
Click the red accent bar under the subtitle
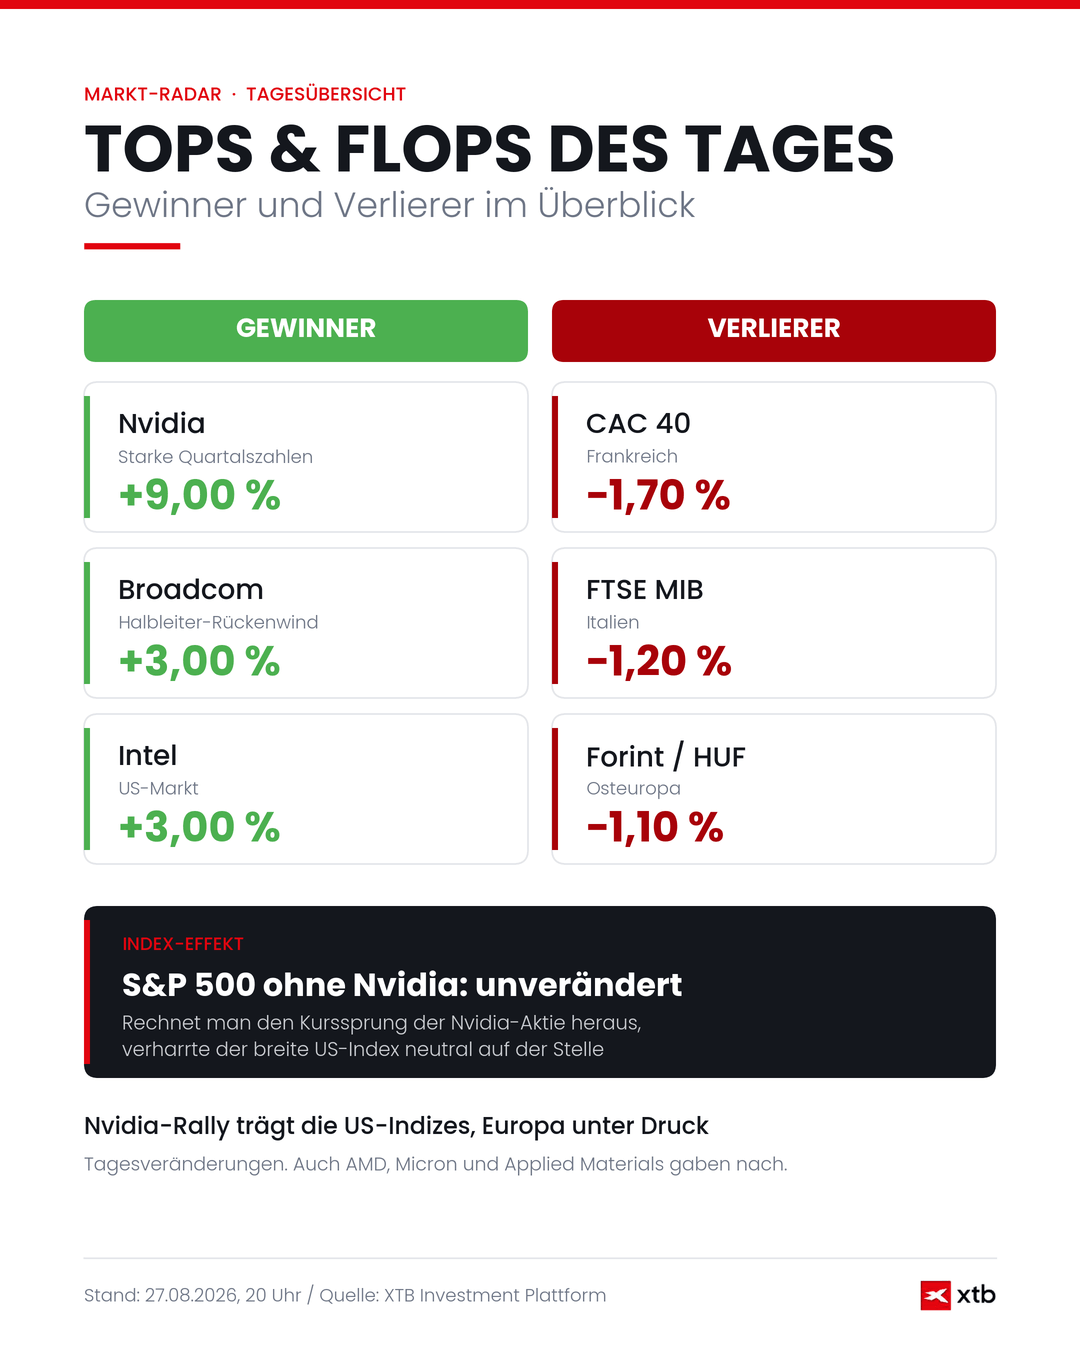[x=132, y=246]
